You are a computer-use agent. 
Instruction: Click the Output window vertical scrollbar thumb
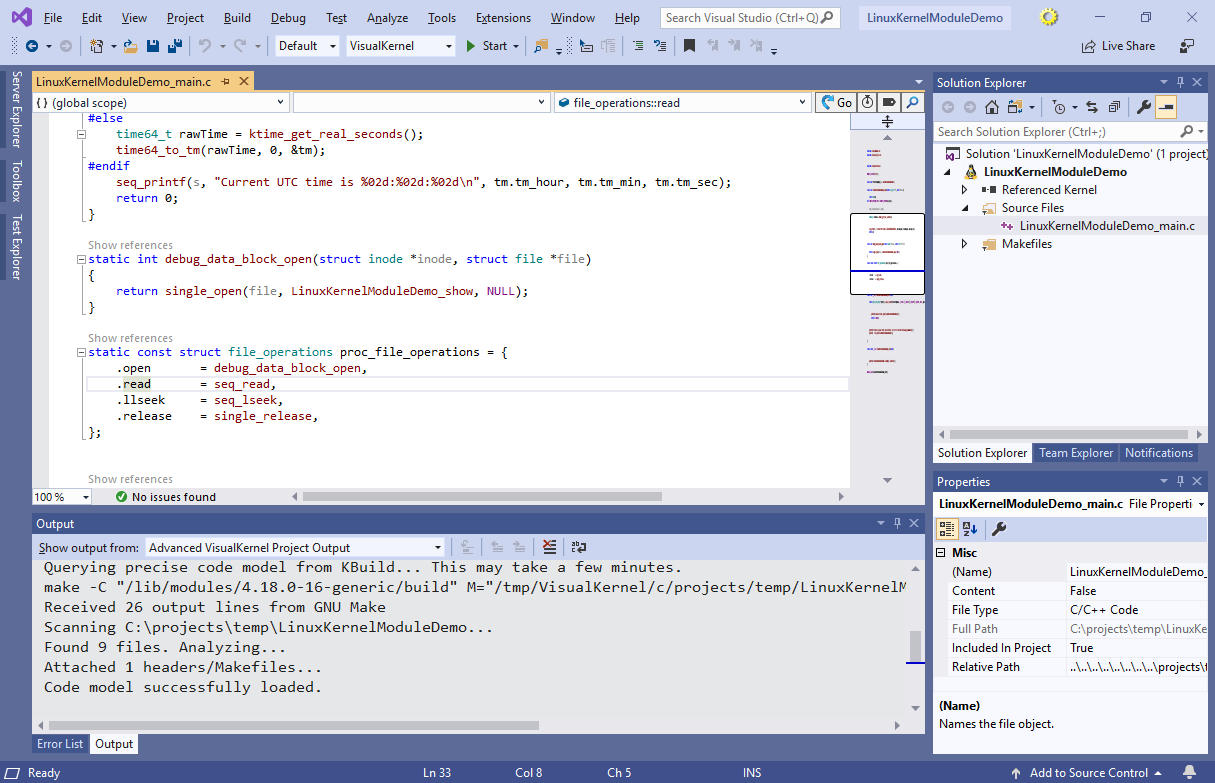tap(915, 646)
